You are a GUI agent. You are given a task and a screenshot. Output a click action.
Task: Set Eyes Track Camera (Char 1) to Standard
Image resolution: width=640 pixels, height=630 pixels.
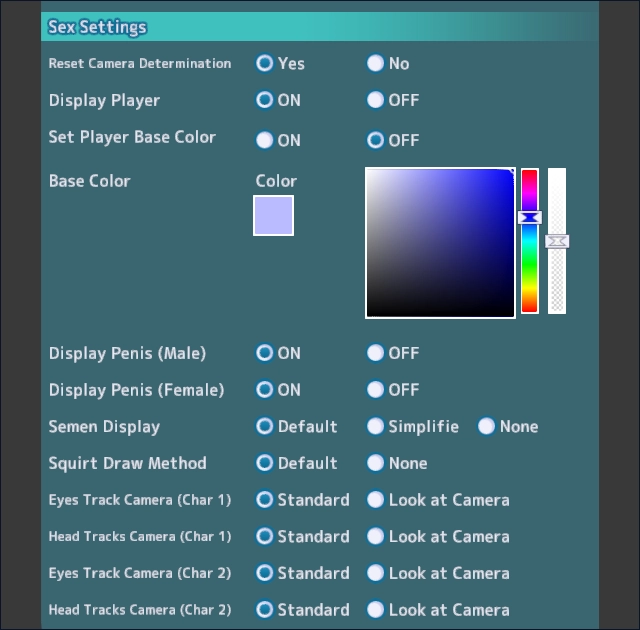point(264,500)
